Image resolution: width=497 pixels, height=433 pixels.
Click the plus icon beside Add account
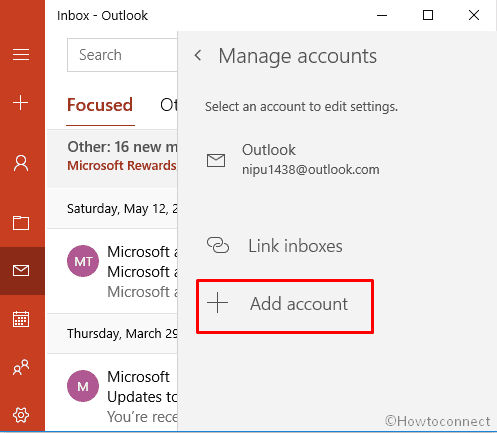click(x=217, y=303)
